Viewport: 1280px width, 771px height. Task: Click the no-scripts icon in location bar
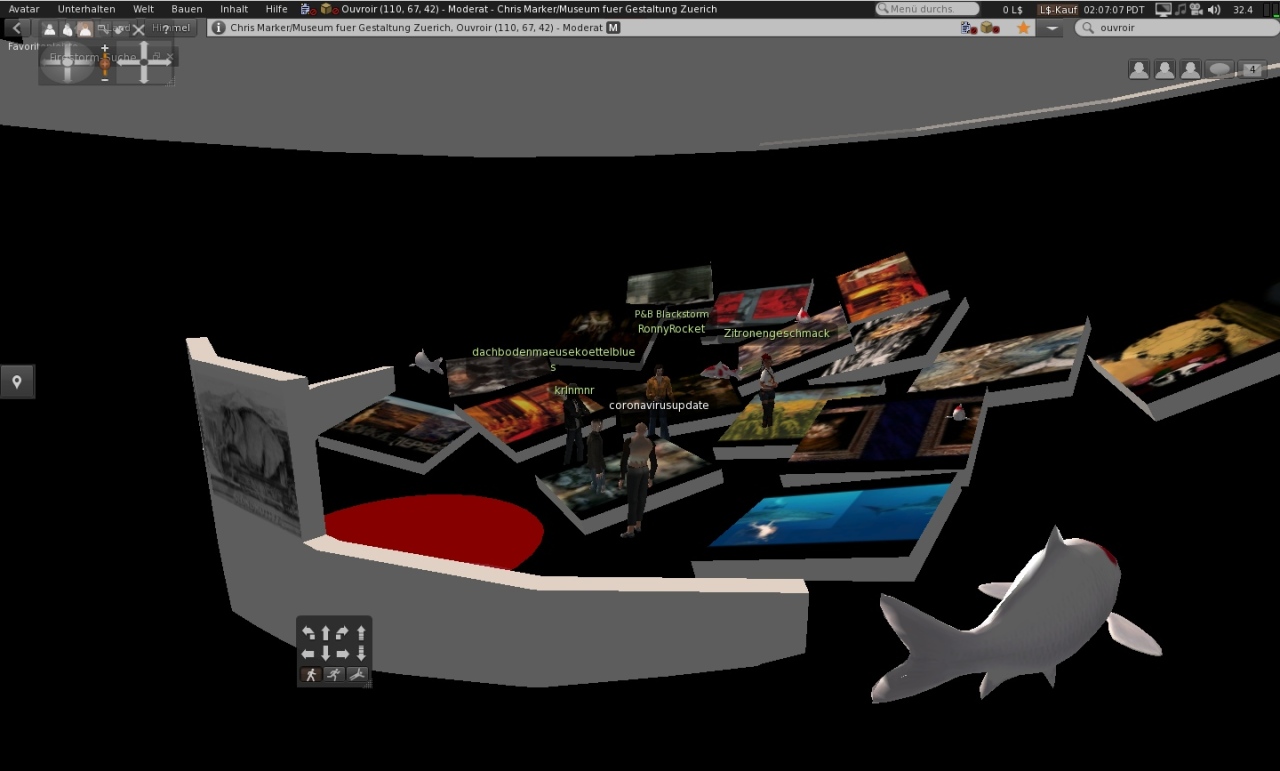tap(969, 28)
